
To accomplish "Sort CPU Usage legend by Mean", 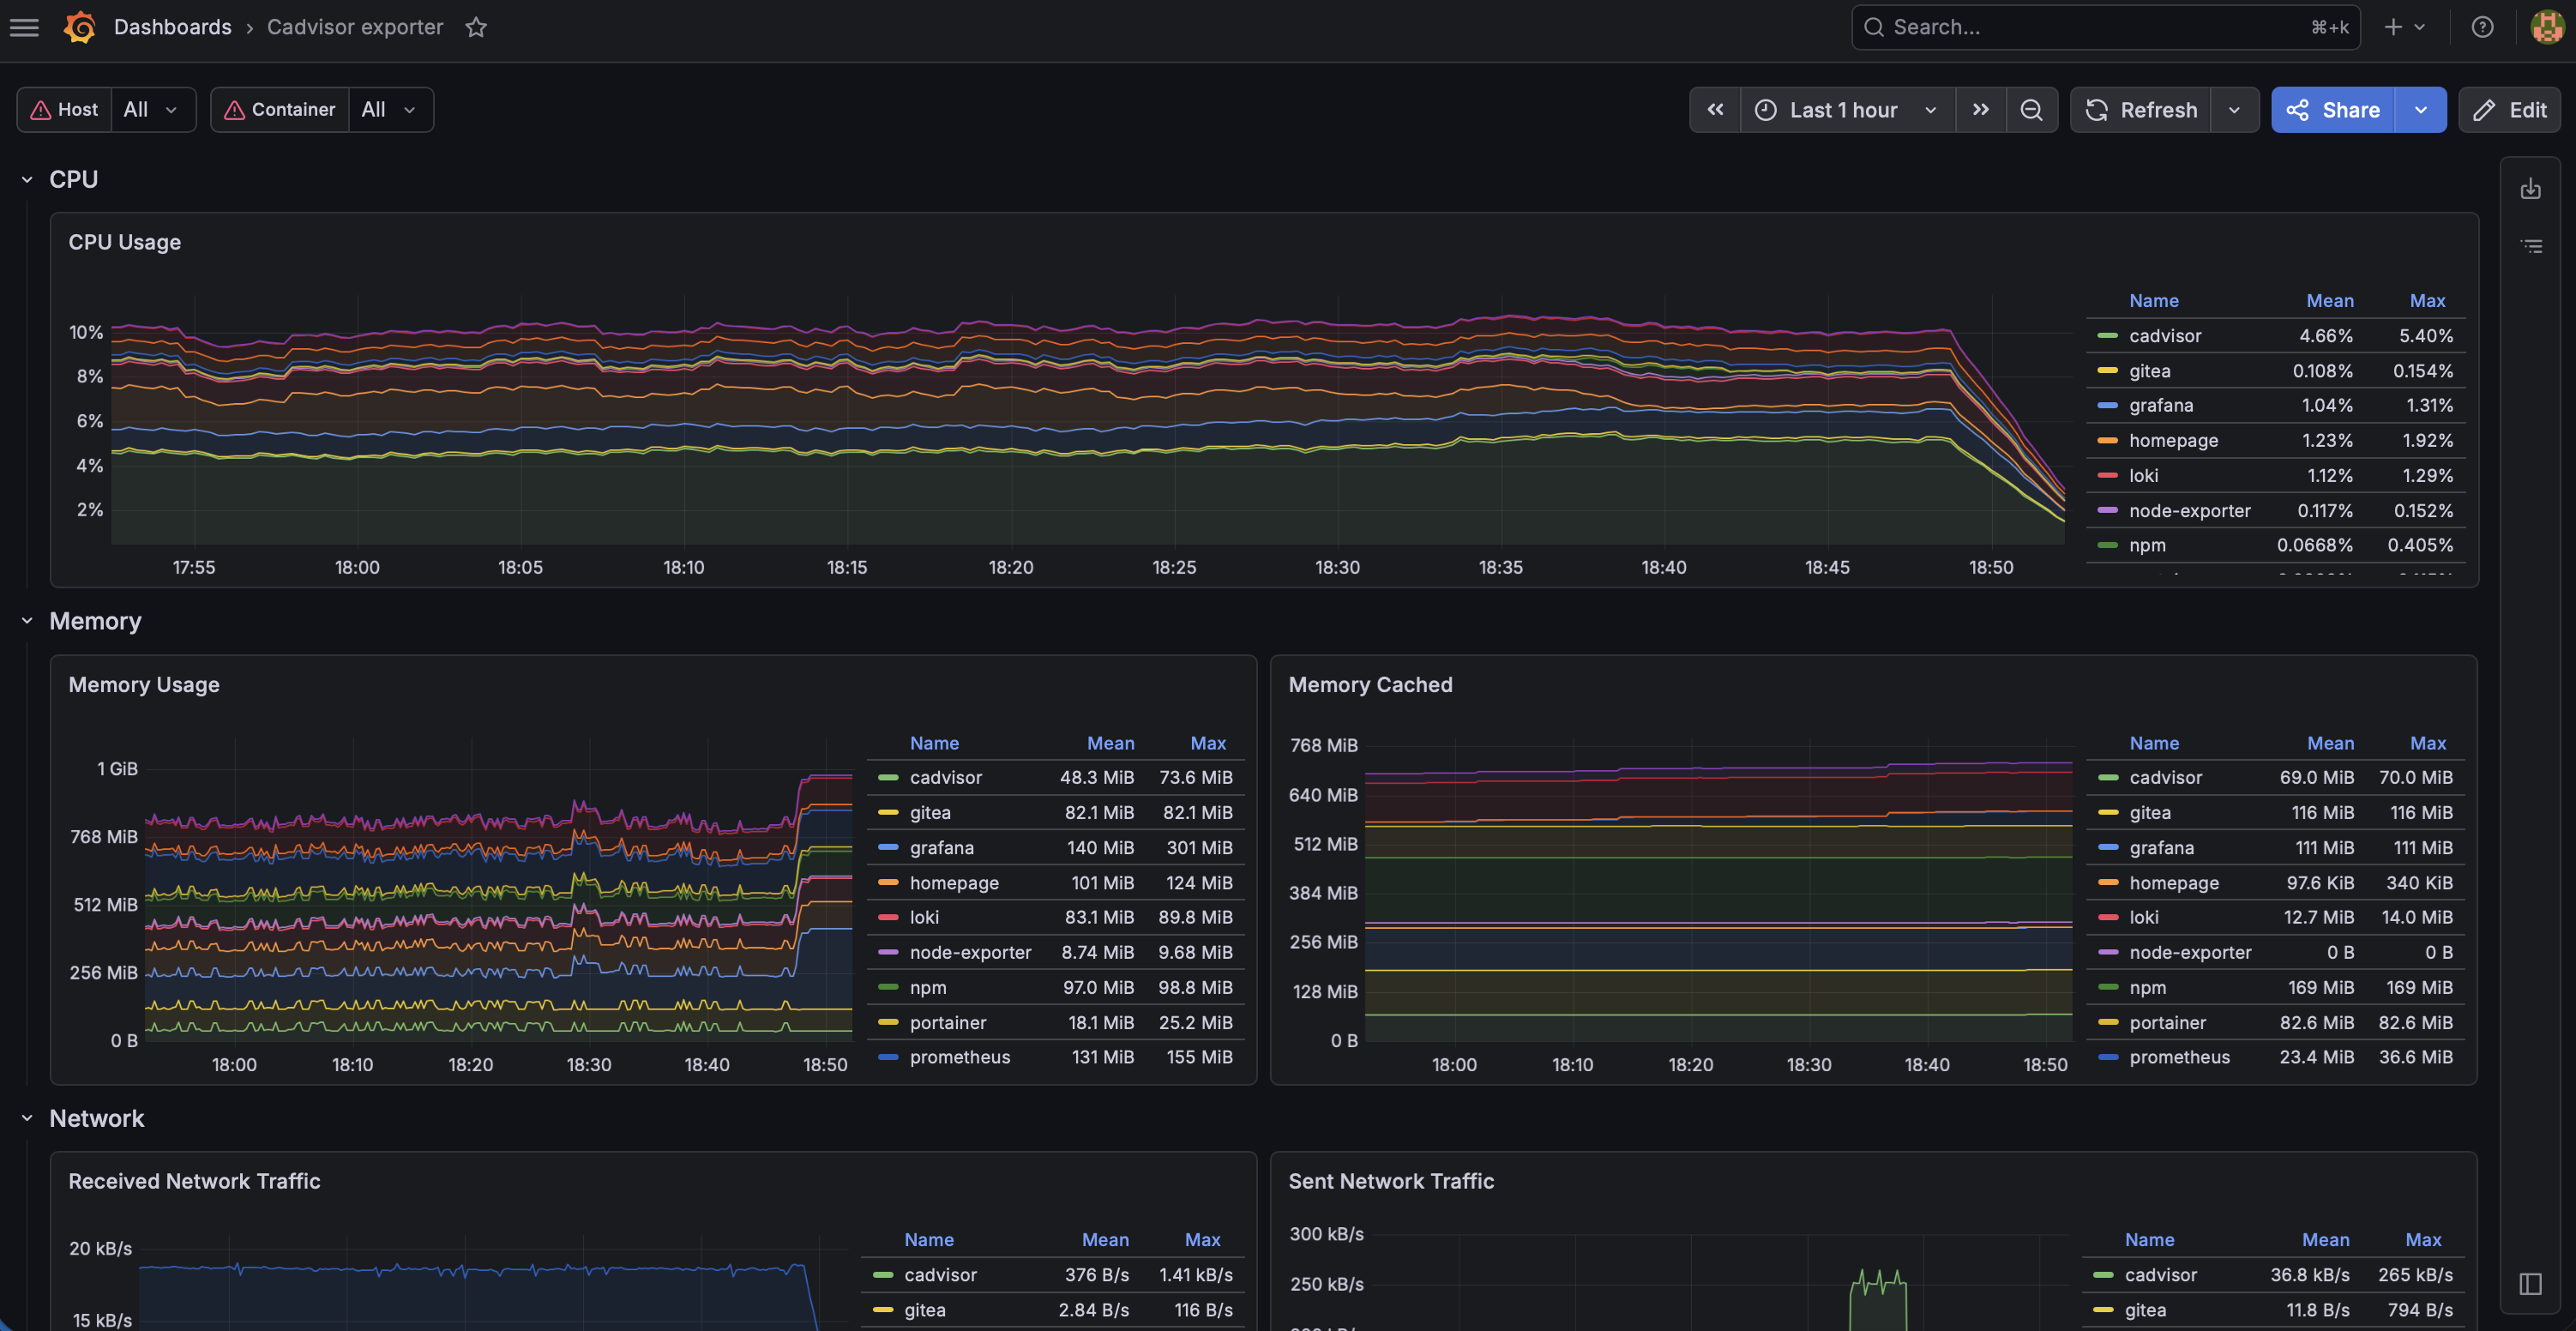I will coord(2329,301).
